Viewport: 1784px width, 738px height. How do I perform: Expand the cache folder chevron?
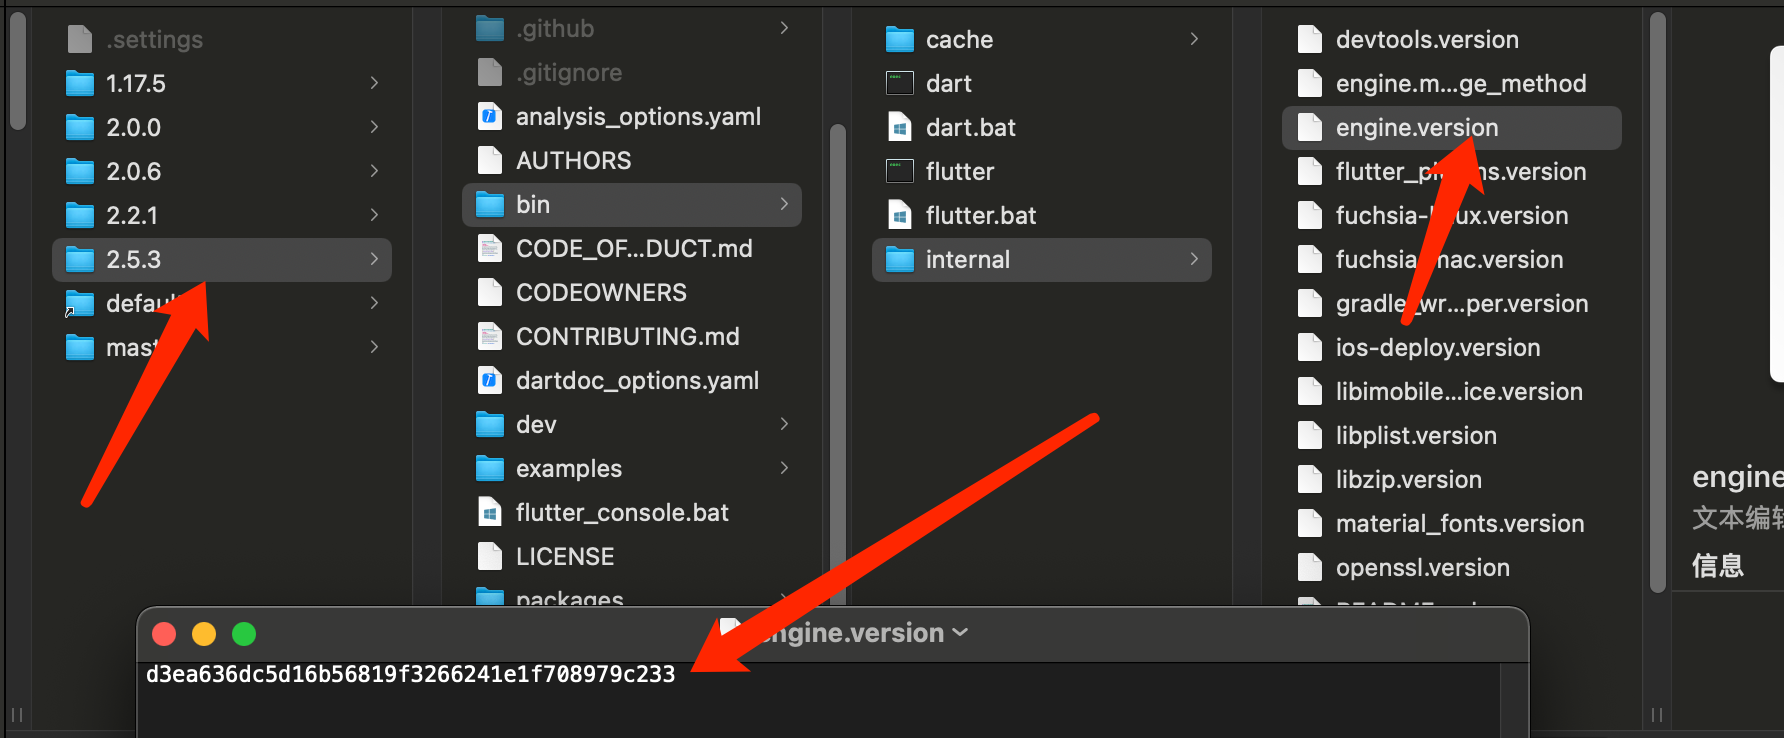coord(1194,39)
